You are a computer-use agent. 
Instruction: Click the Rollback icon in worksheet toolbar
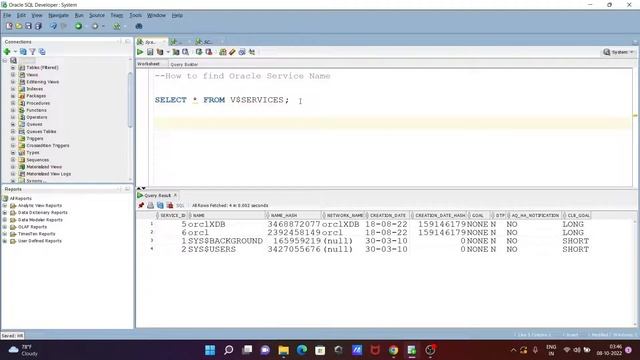click(x=209, y=52)
